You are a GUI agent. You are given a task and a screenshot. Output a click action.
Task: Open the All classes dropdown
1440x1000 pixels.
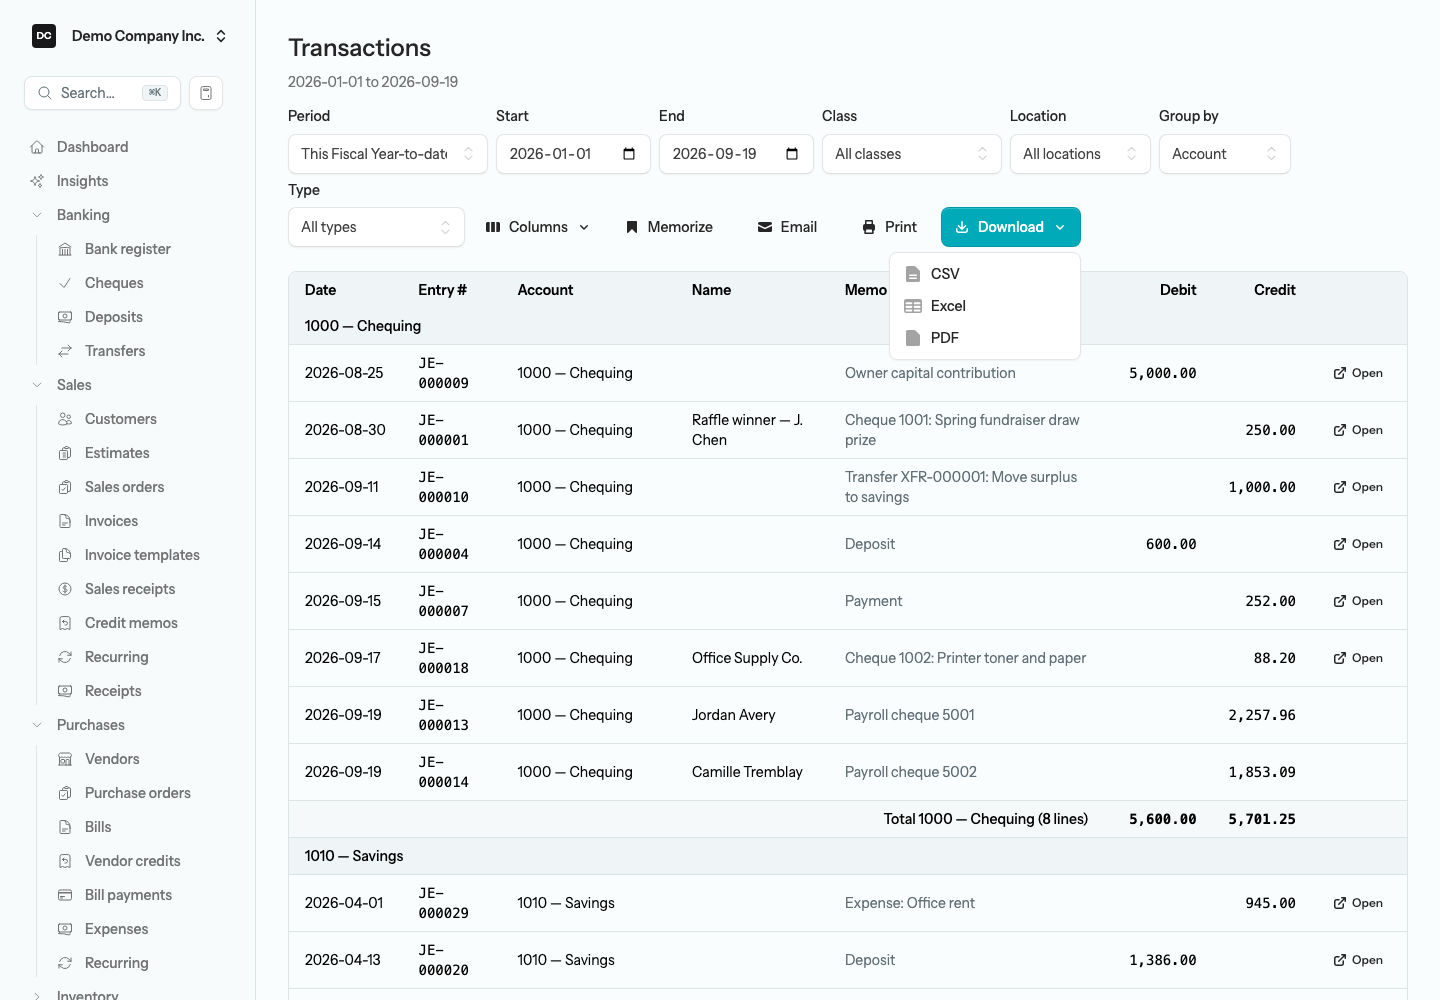(x=912, y=154)
